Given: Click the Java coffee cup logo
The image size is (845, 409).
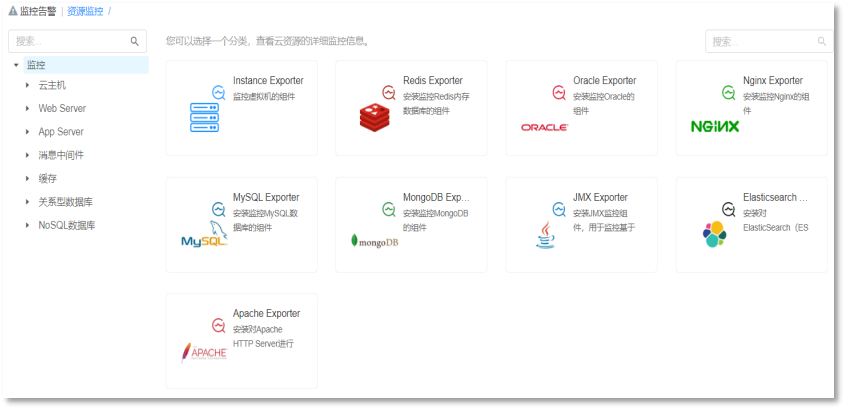Looking at the screenshot, I should (x=545, y=234).
